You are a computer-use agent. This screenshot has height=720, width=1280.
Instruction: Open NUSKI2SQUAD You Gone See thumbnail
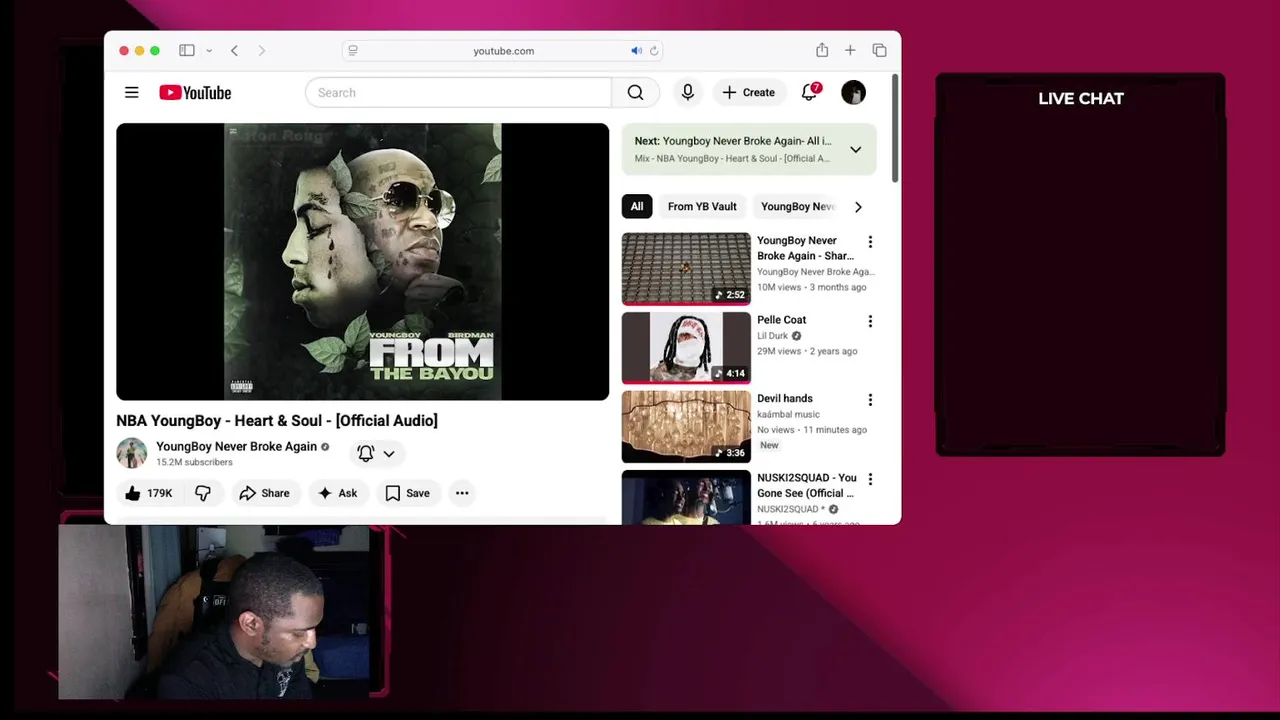tap(686, 497)
